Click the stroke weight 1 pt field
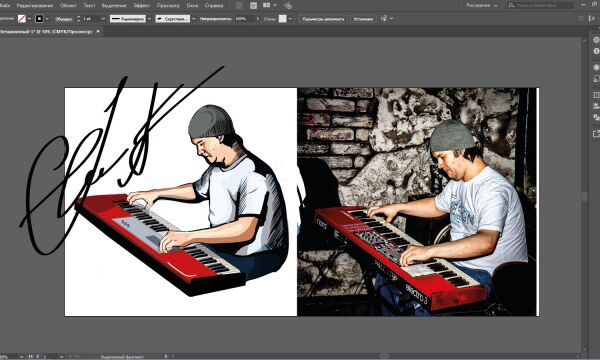The width and height of the screenshot is (600, 360). tap(91, 18)
